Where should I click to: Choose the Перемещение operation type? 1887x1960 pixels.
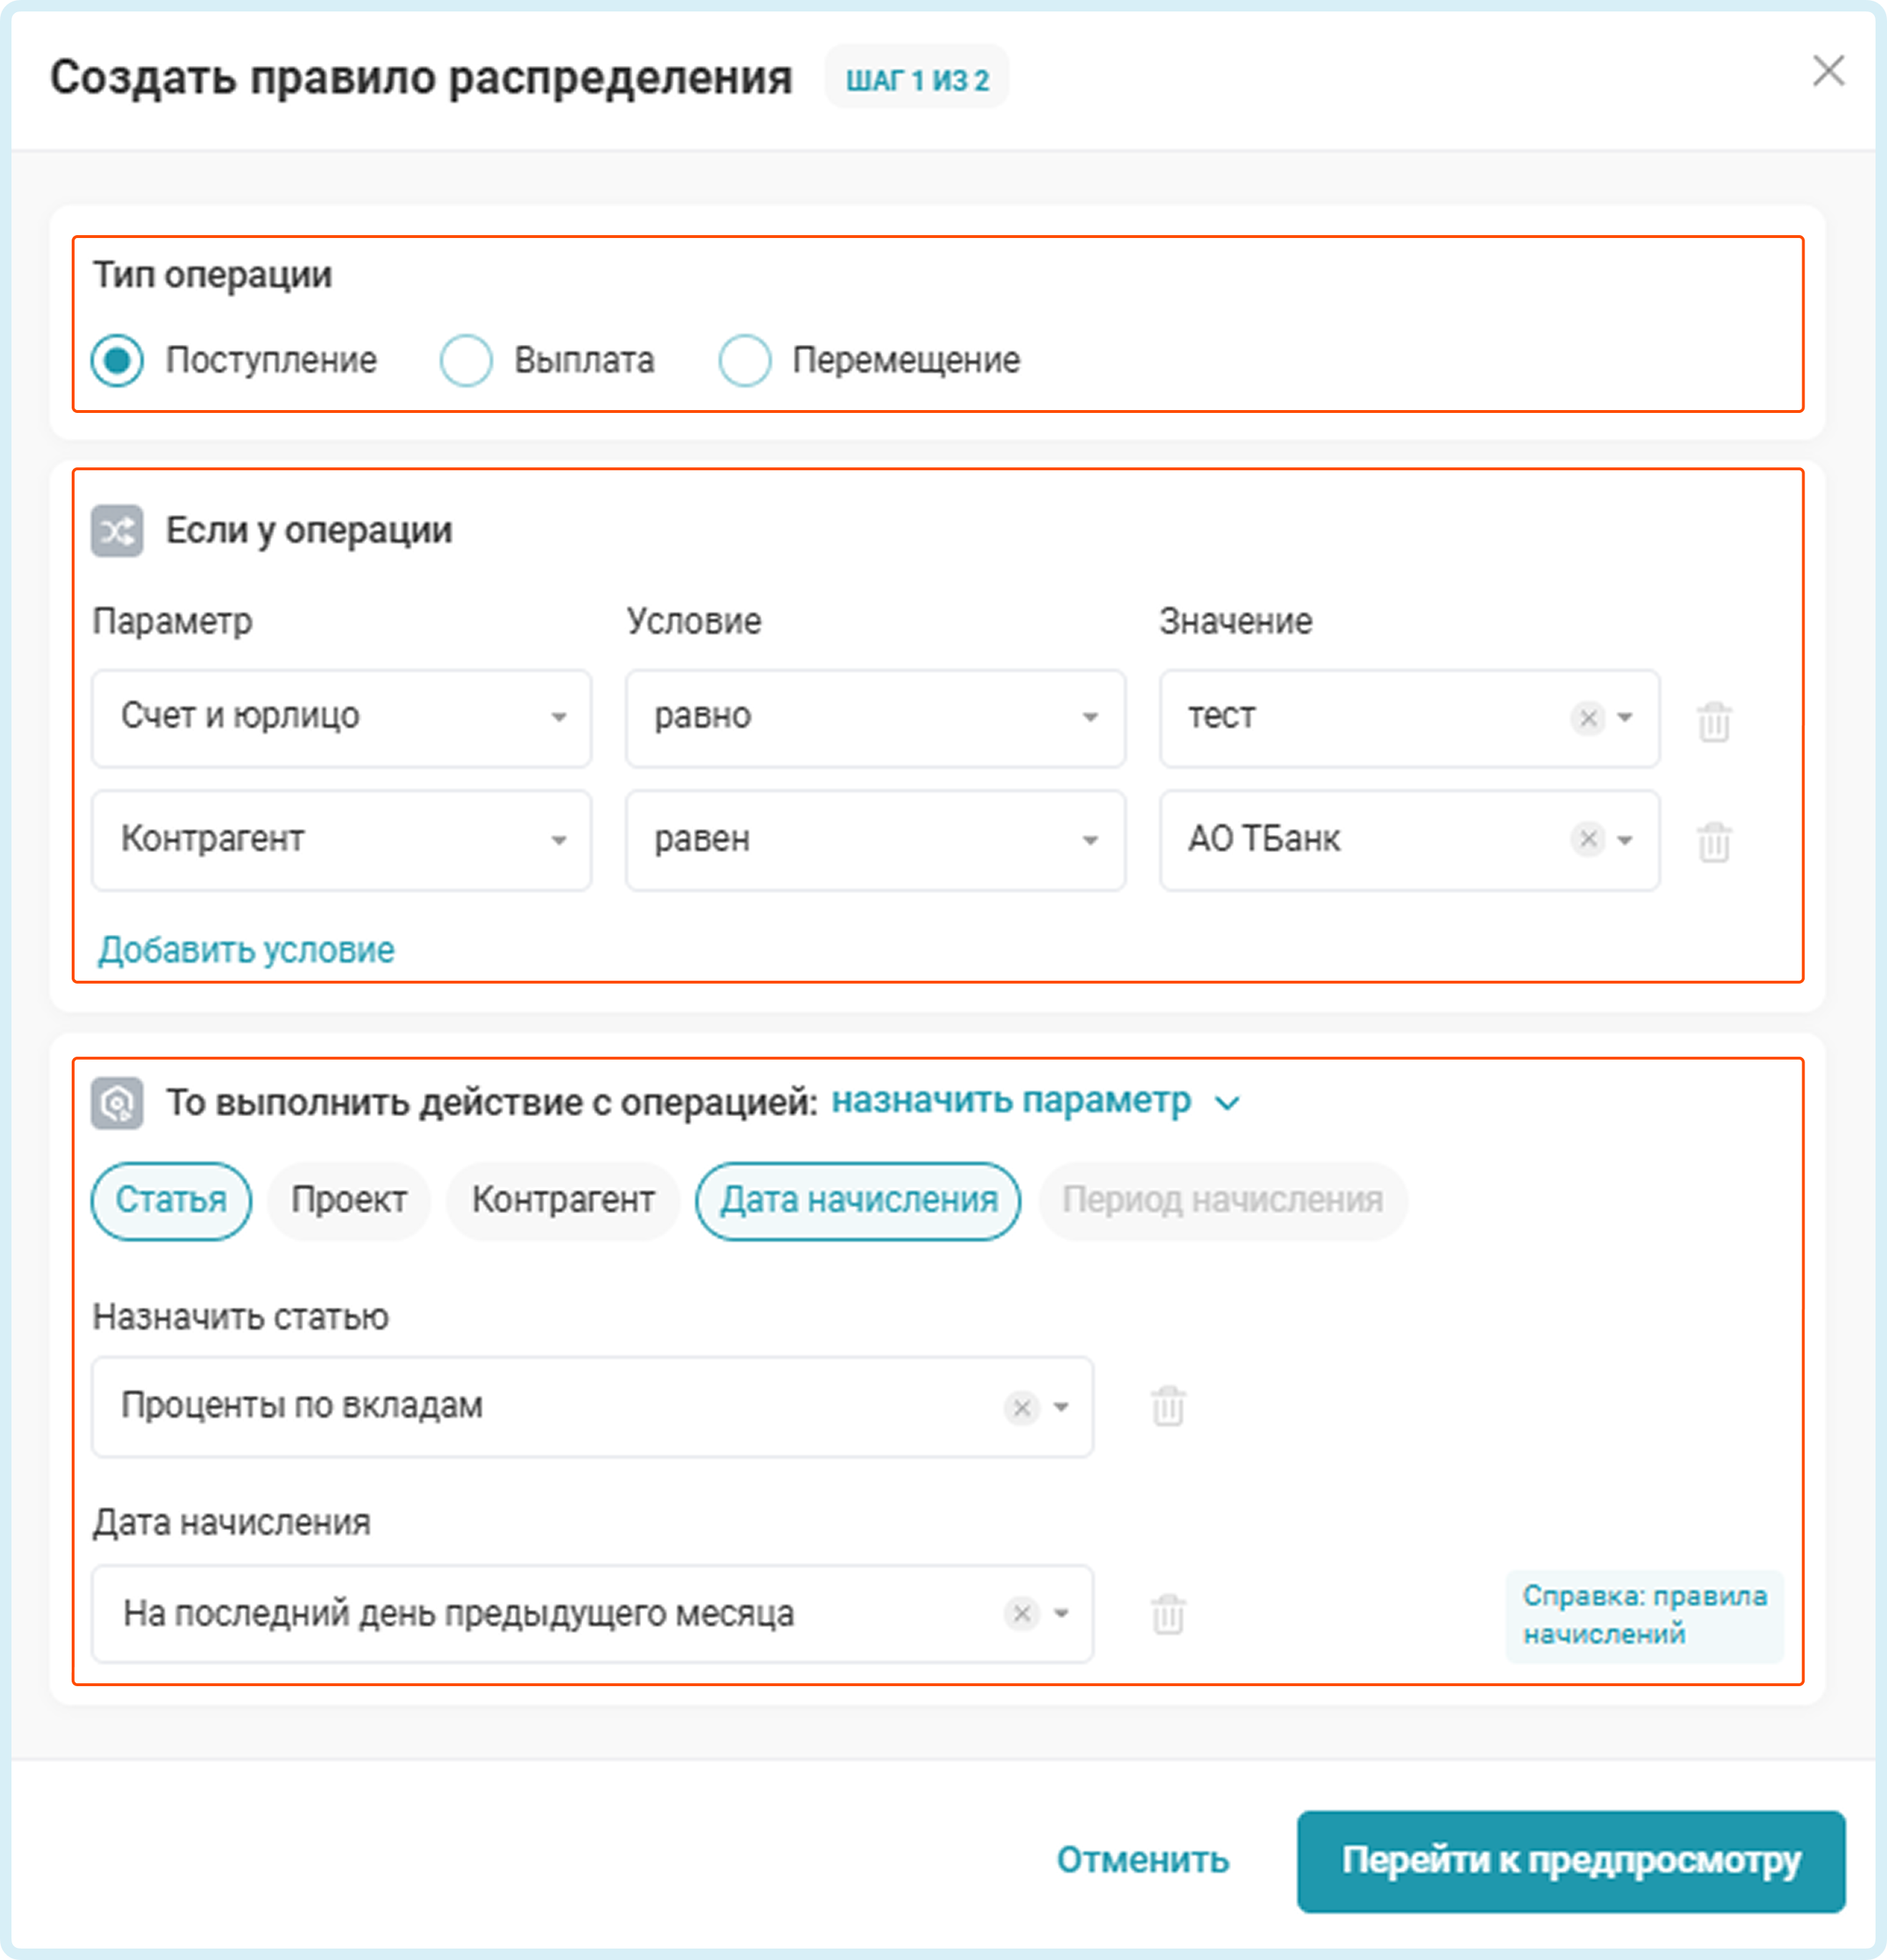point(745,360)
